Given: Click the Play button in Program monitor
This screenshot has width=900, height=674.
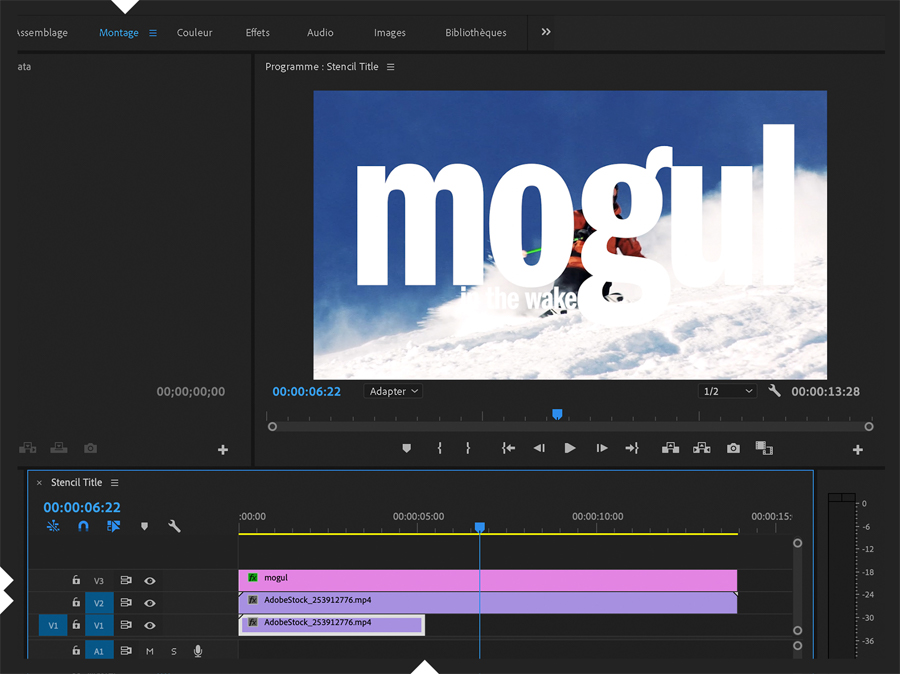Looking at the screenshot, I should [x=570, y=449].
